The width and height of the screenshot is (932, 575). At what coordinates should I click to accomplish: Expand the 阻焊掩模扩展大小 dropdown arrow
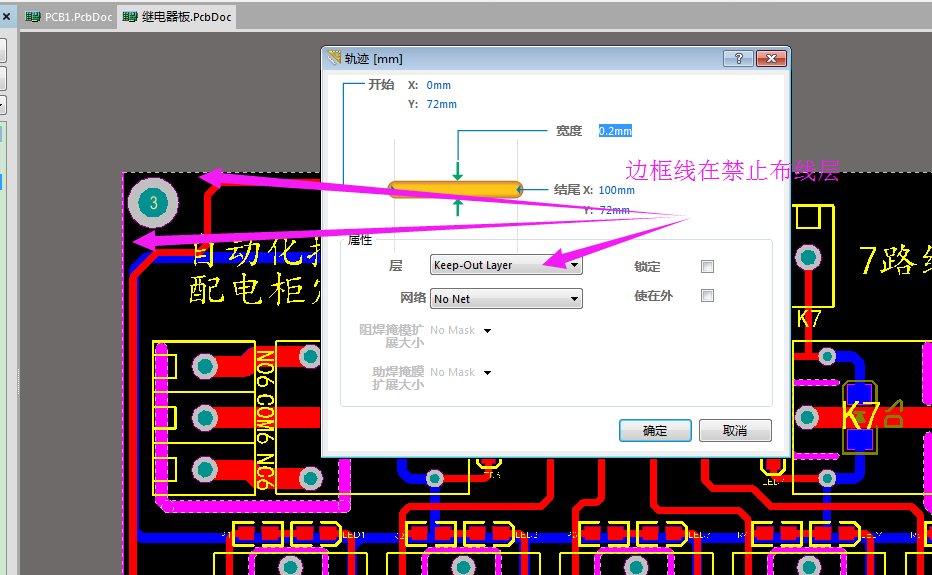[487, 331]
